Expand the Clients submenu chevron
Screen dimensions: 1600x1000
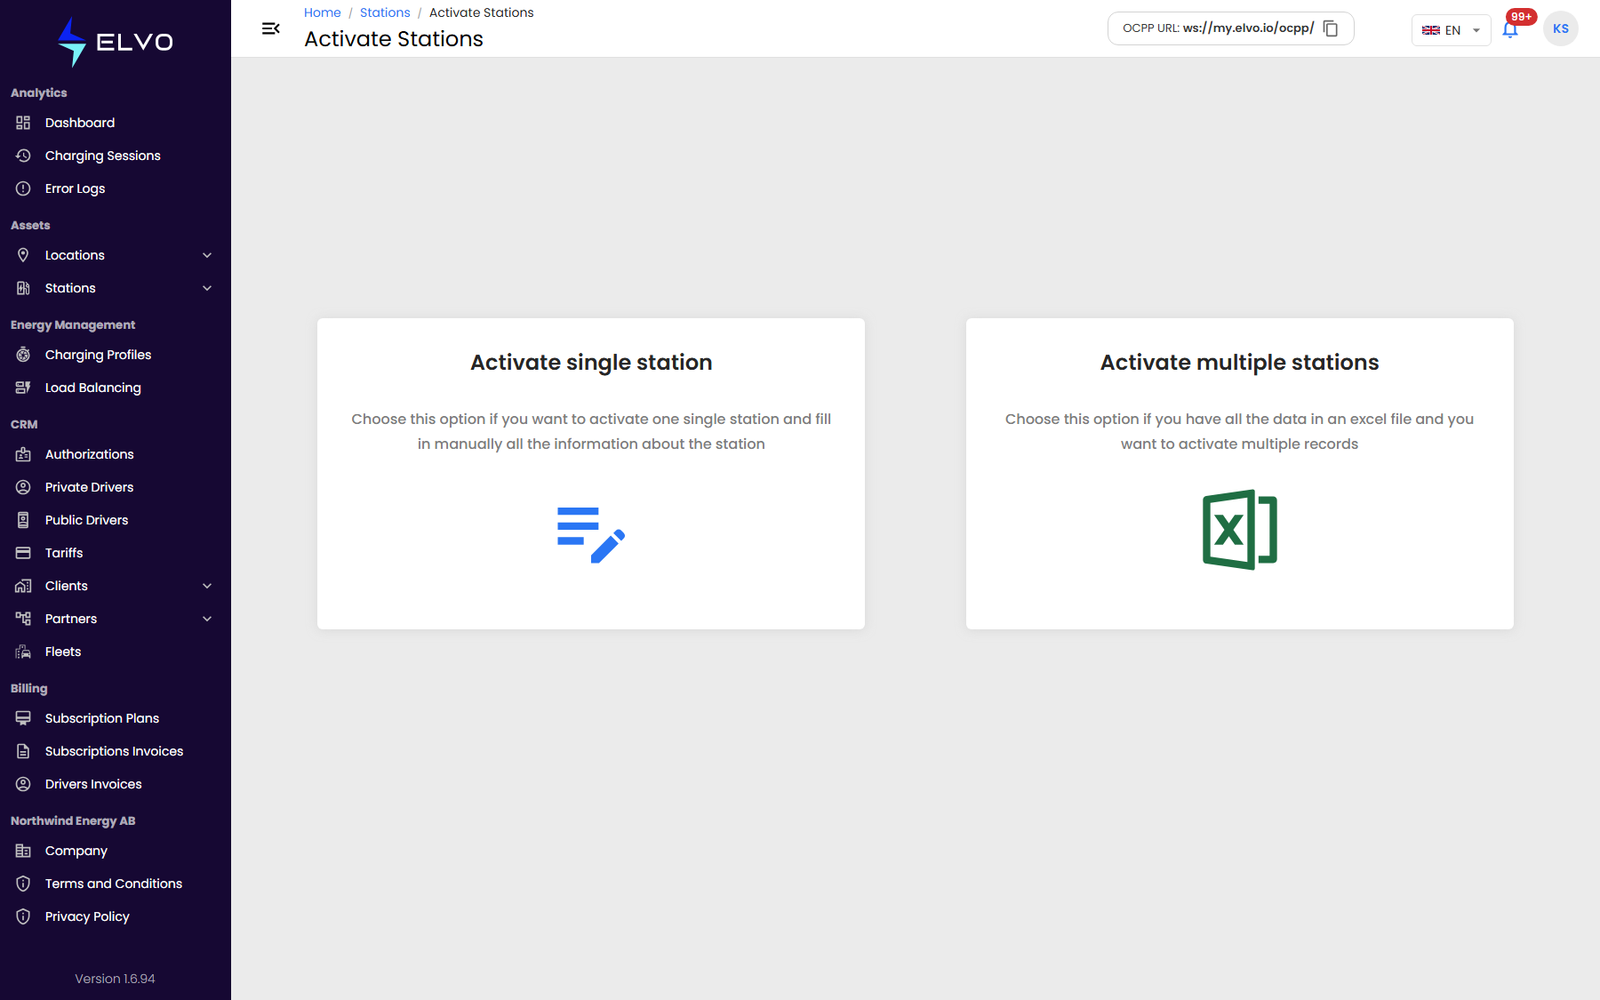pyautogui.click(x=207, y=586)
